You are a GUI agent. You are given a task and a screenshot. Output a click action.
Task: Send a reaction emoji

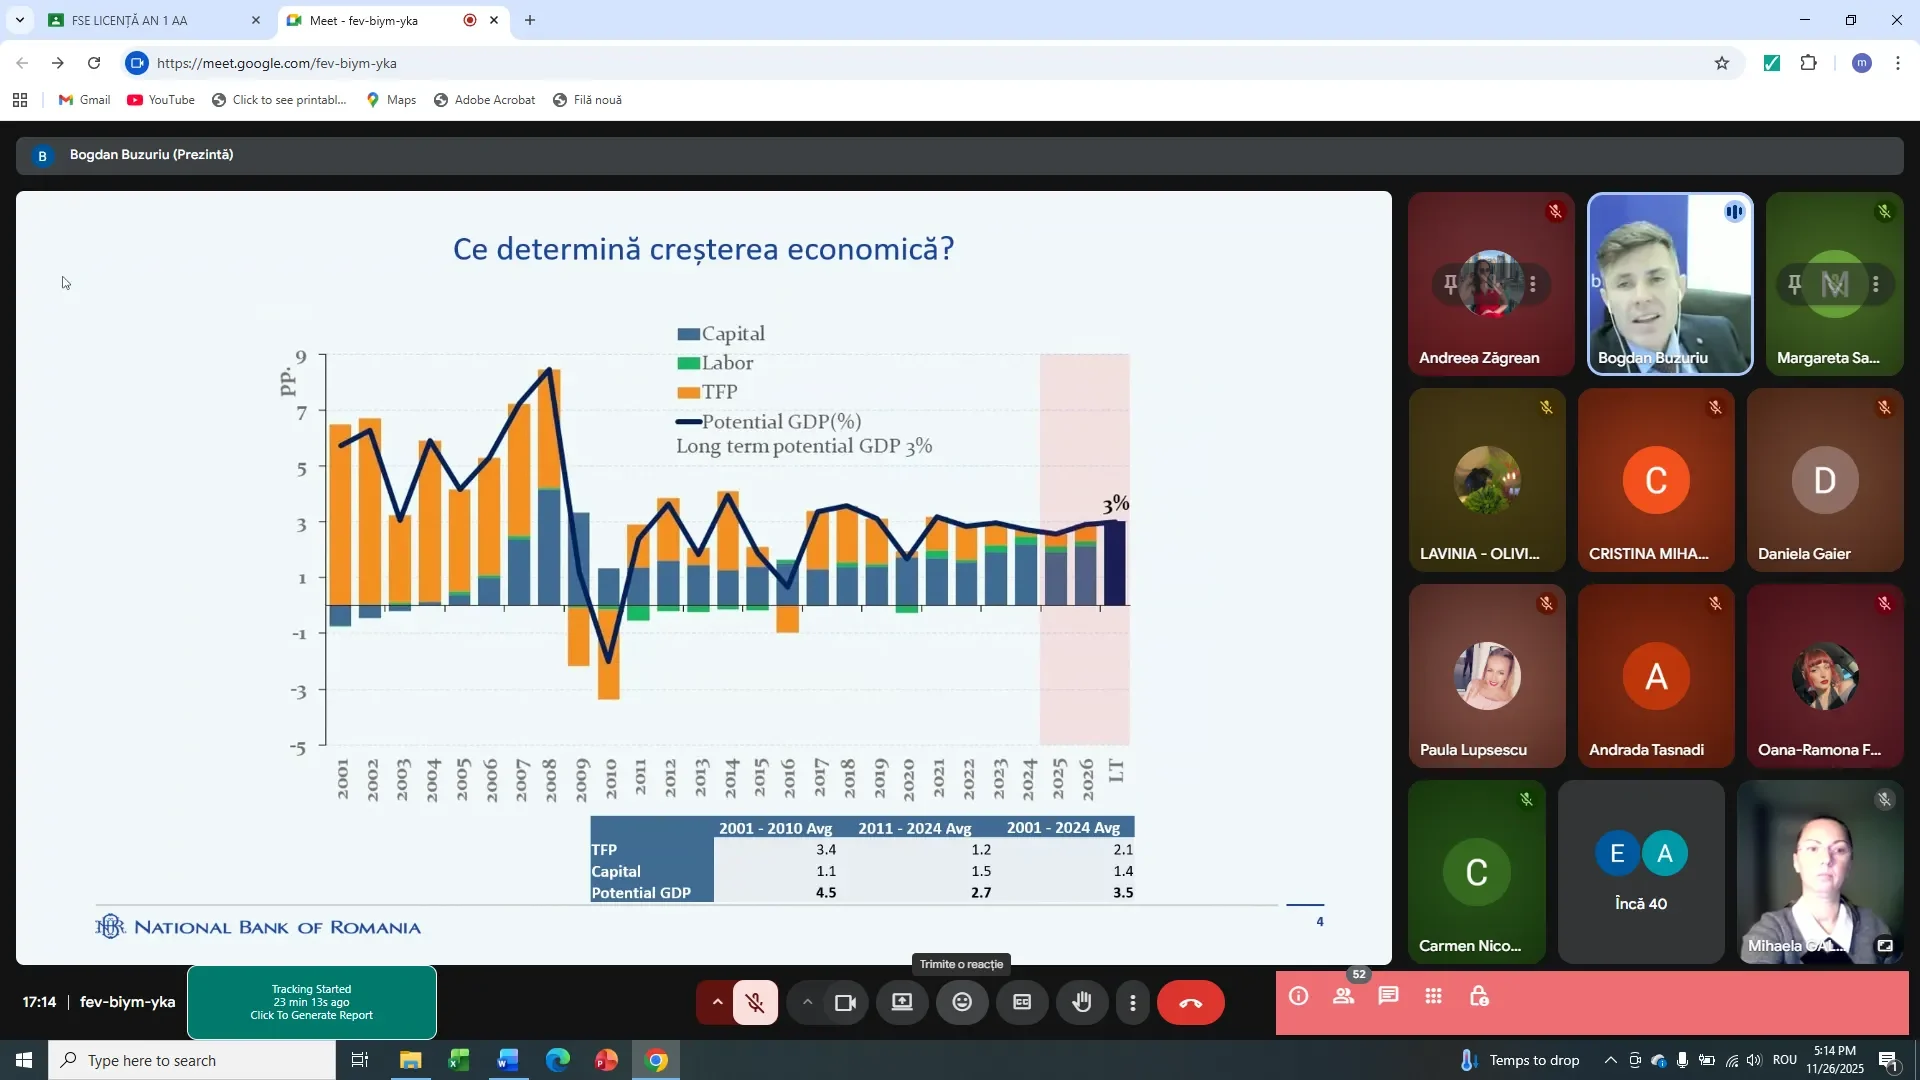[961, 1002]
